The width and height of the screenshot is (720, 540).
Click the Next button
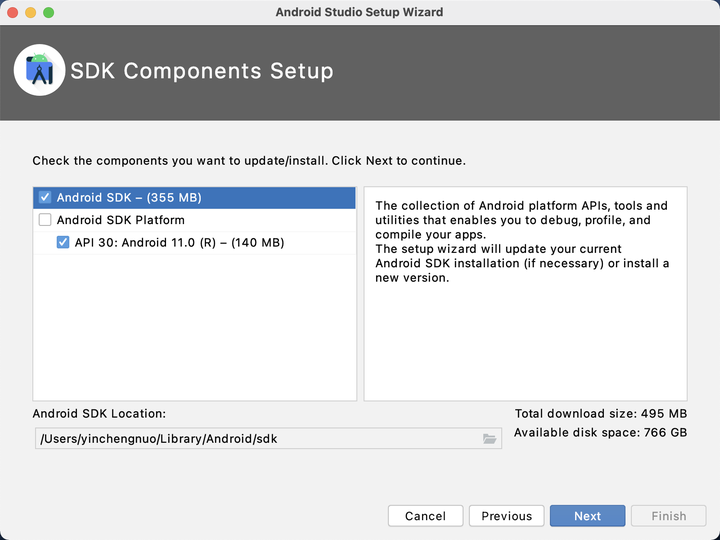pyautogui.click(x=587, y=516)
